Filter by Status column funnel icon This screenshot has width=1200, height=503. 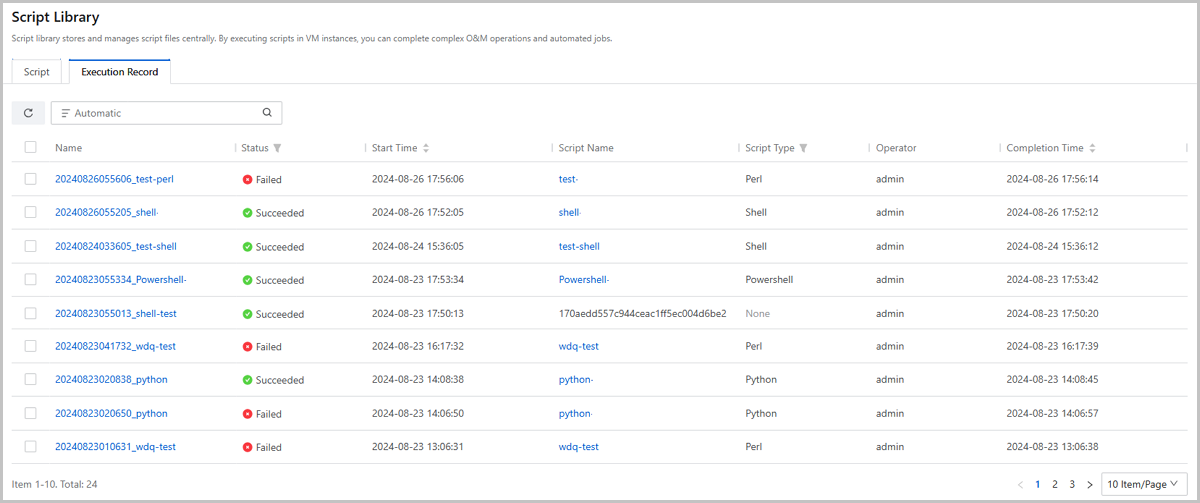pyautogui.click(x=277, y=148)
